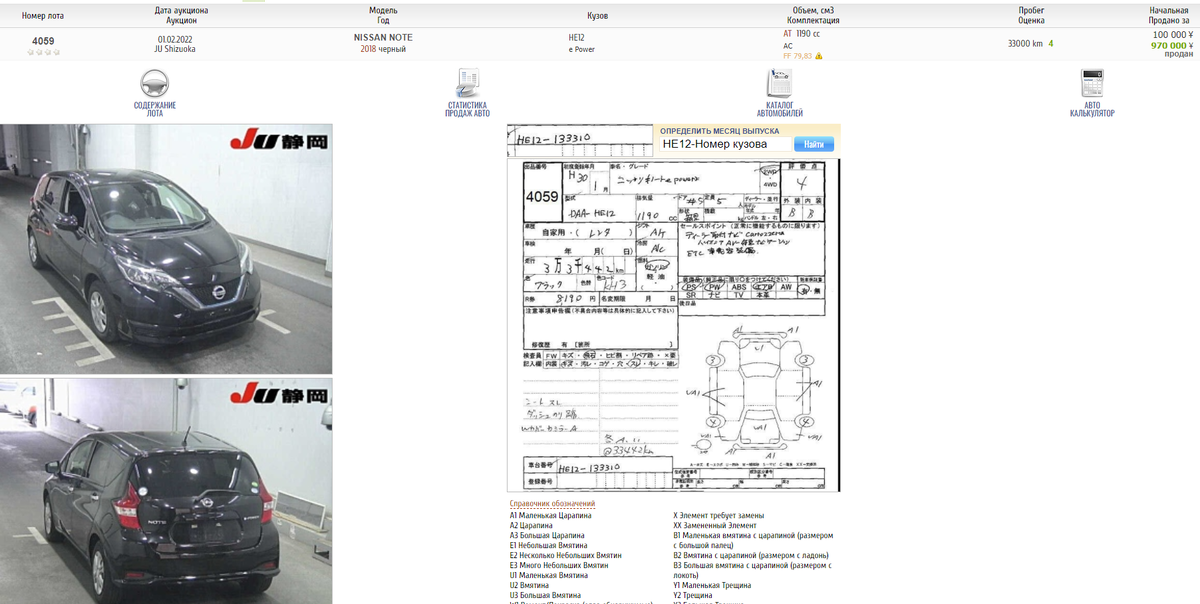Click the start price 100 000 ¥

click(1172, 34)
